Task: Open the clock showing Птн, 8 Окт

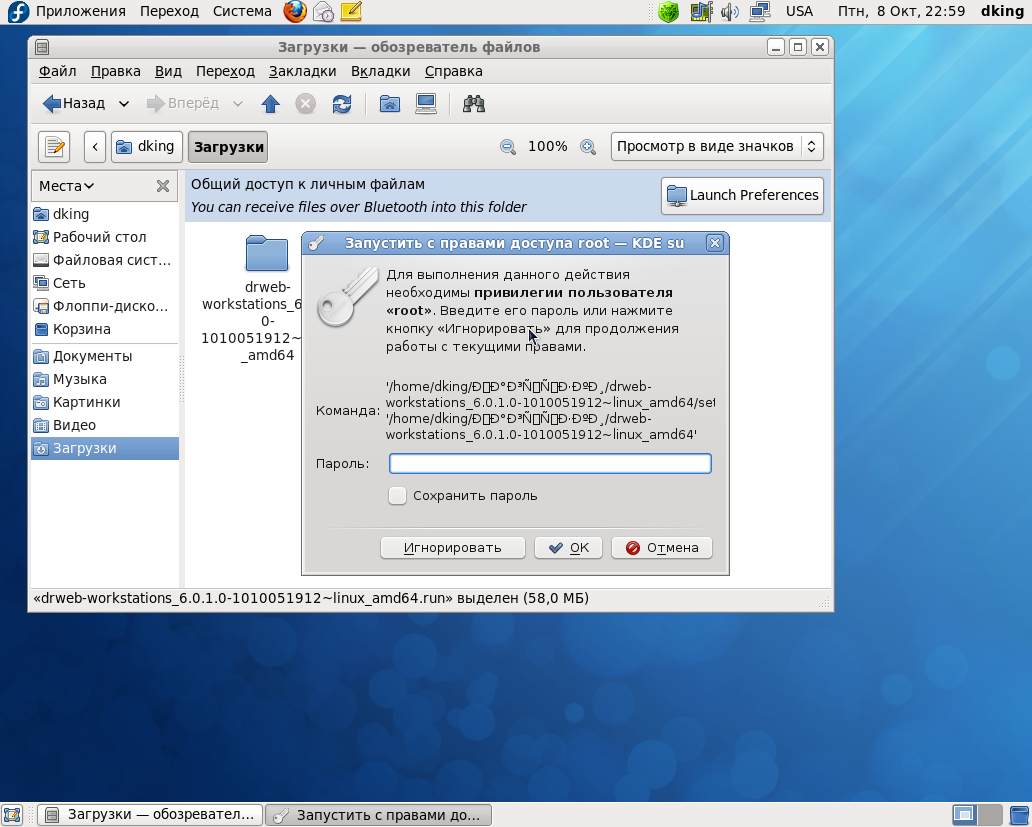Action: [x=901, y=11]
